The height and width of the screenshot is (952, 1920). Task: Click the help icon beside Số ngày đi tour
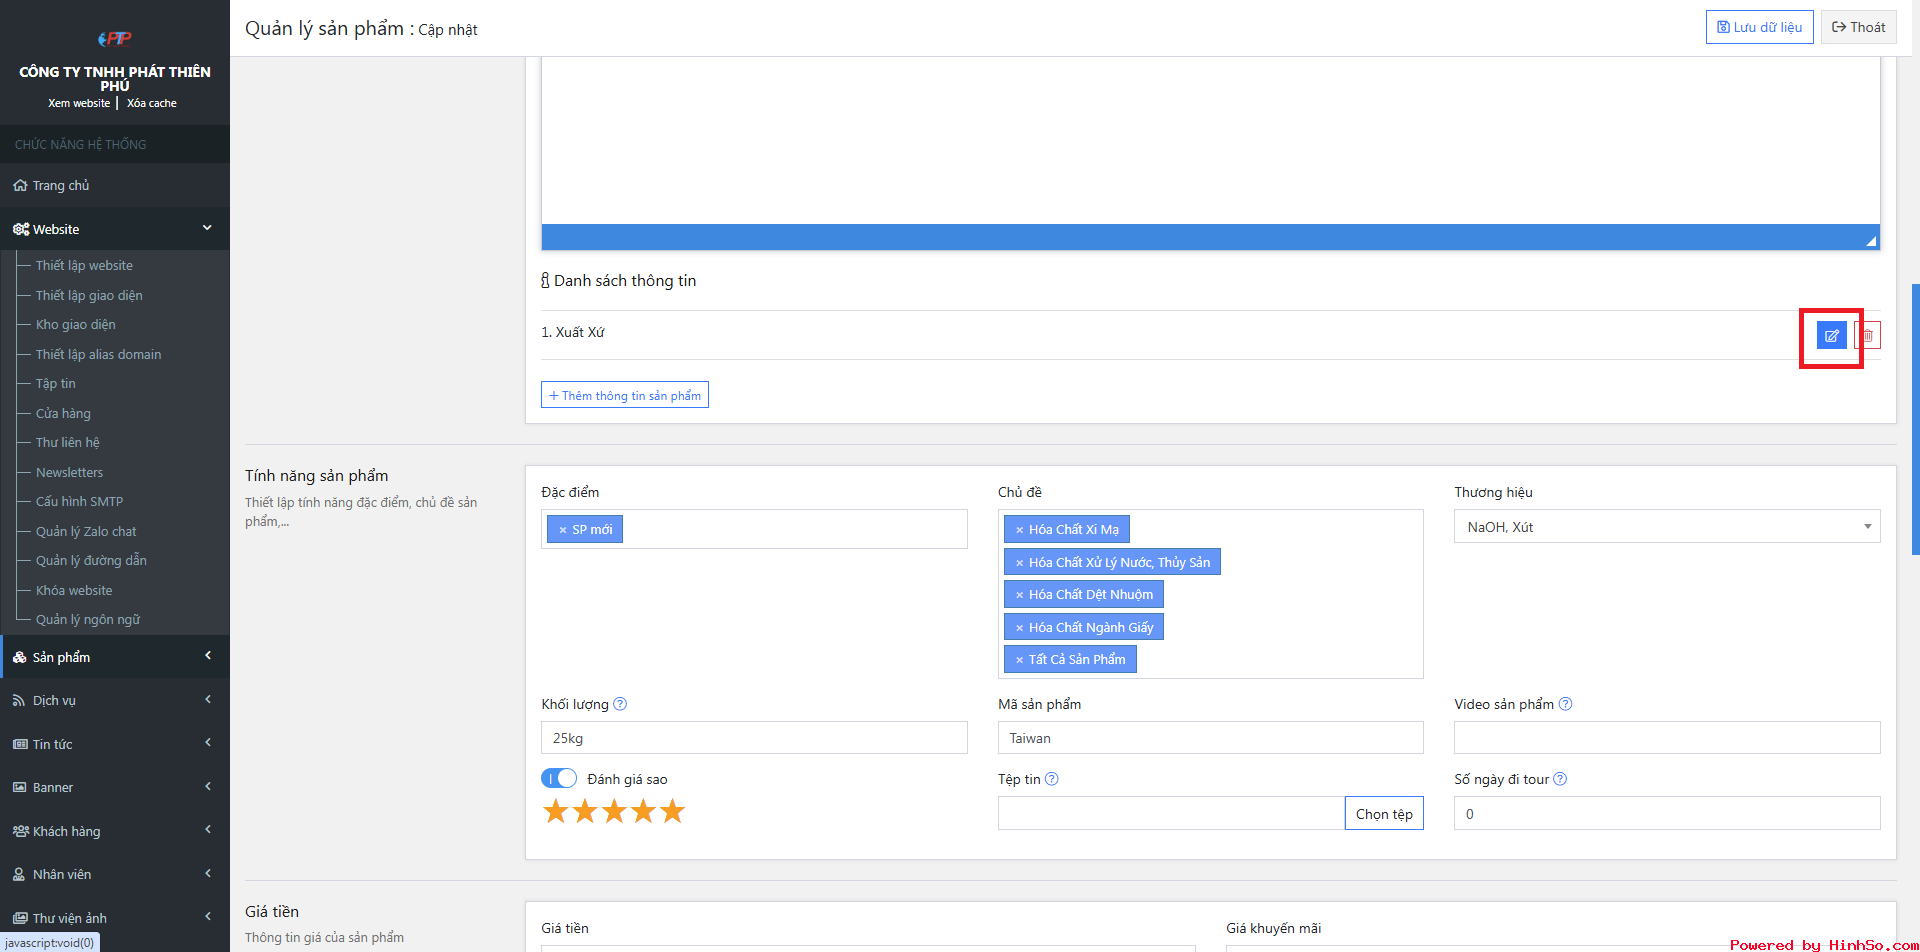pos(1561,779)
